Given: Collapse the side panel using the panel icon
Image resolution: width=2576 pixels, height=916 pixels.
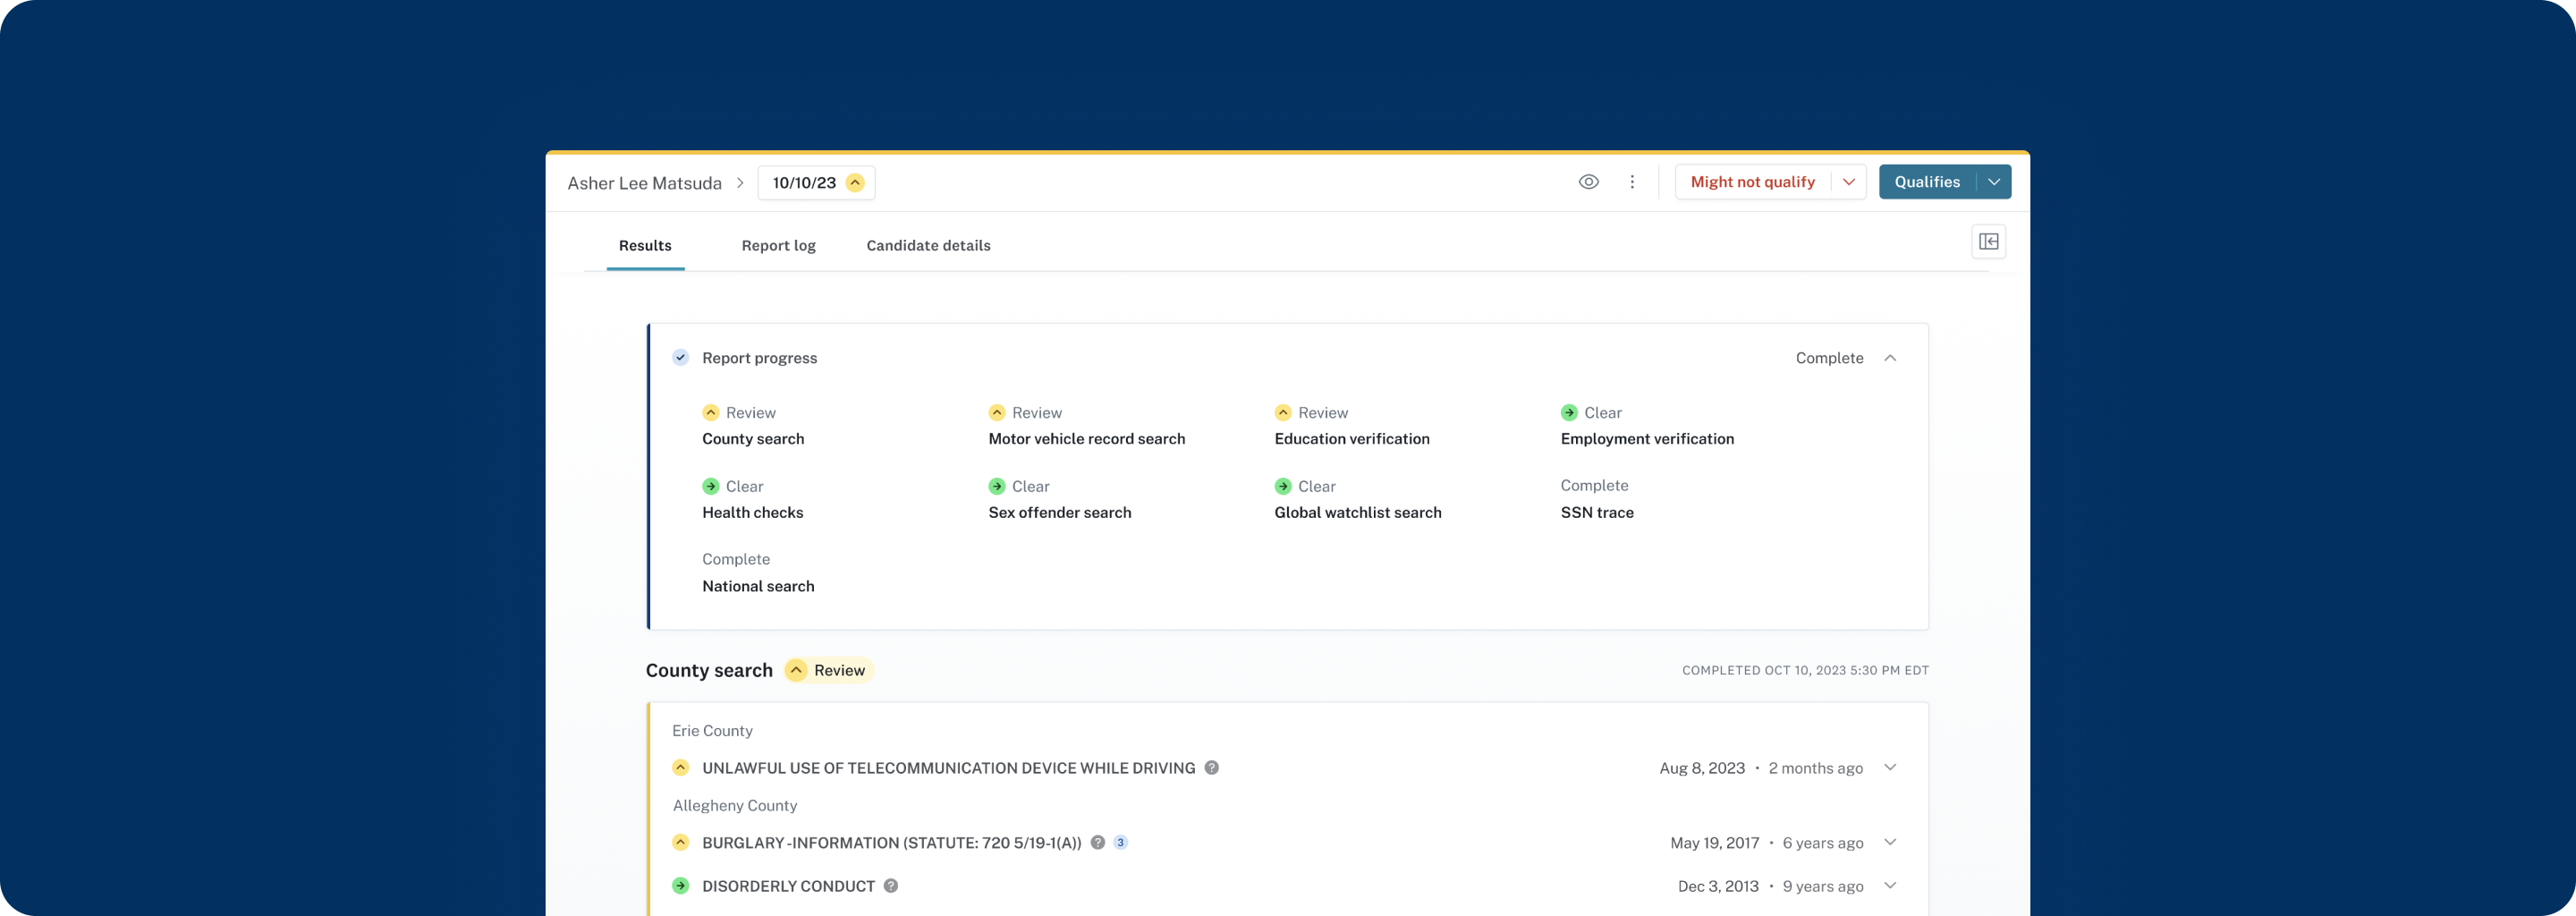Looking at the screenshot, I should (x=1988, y=241).
